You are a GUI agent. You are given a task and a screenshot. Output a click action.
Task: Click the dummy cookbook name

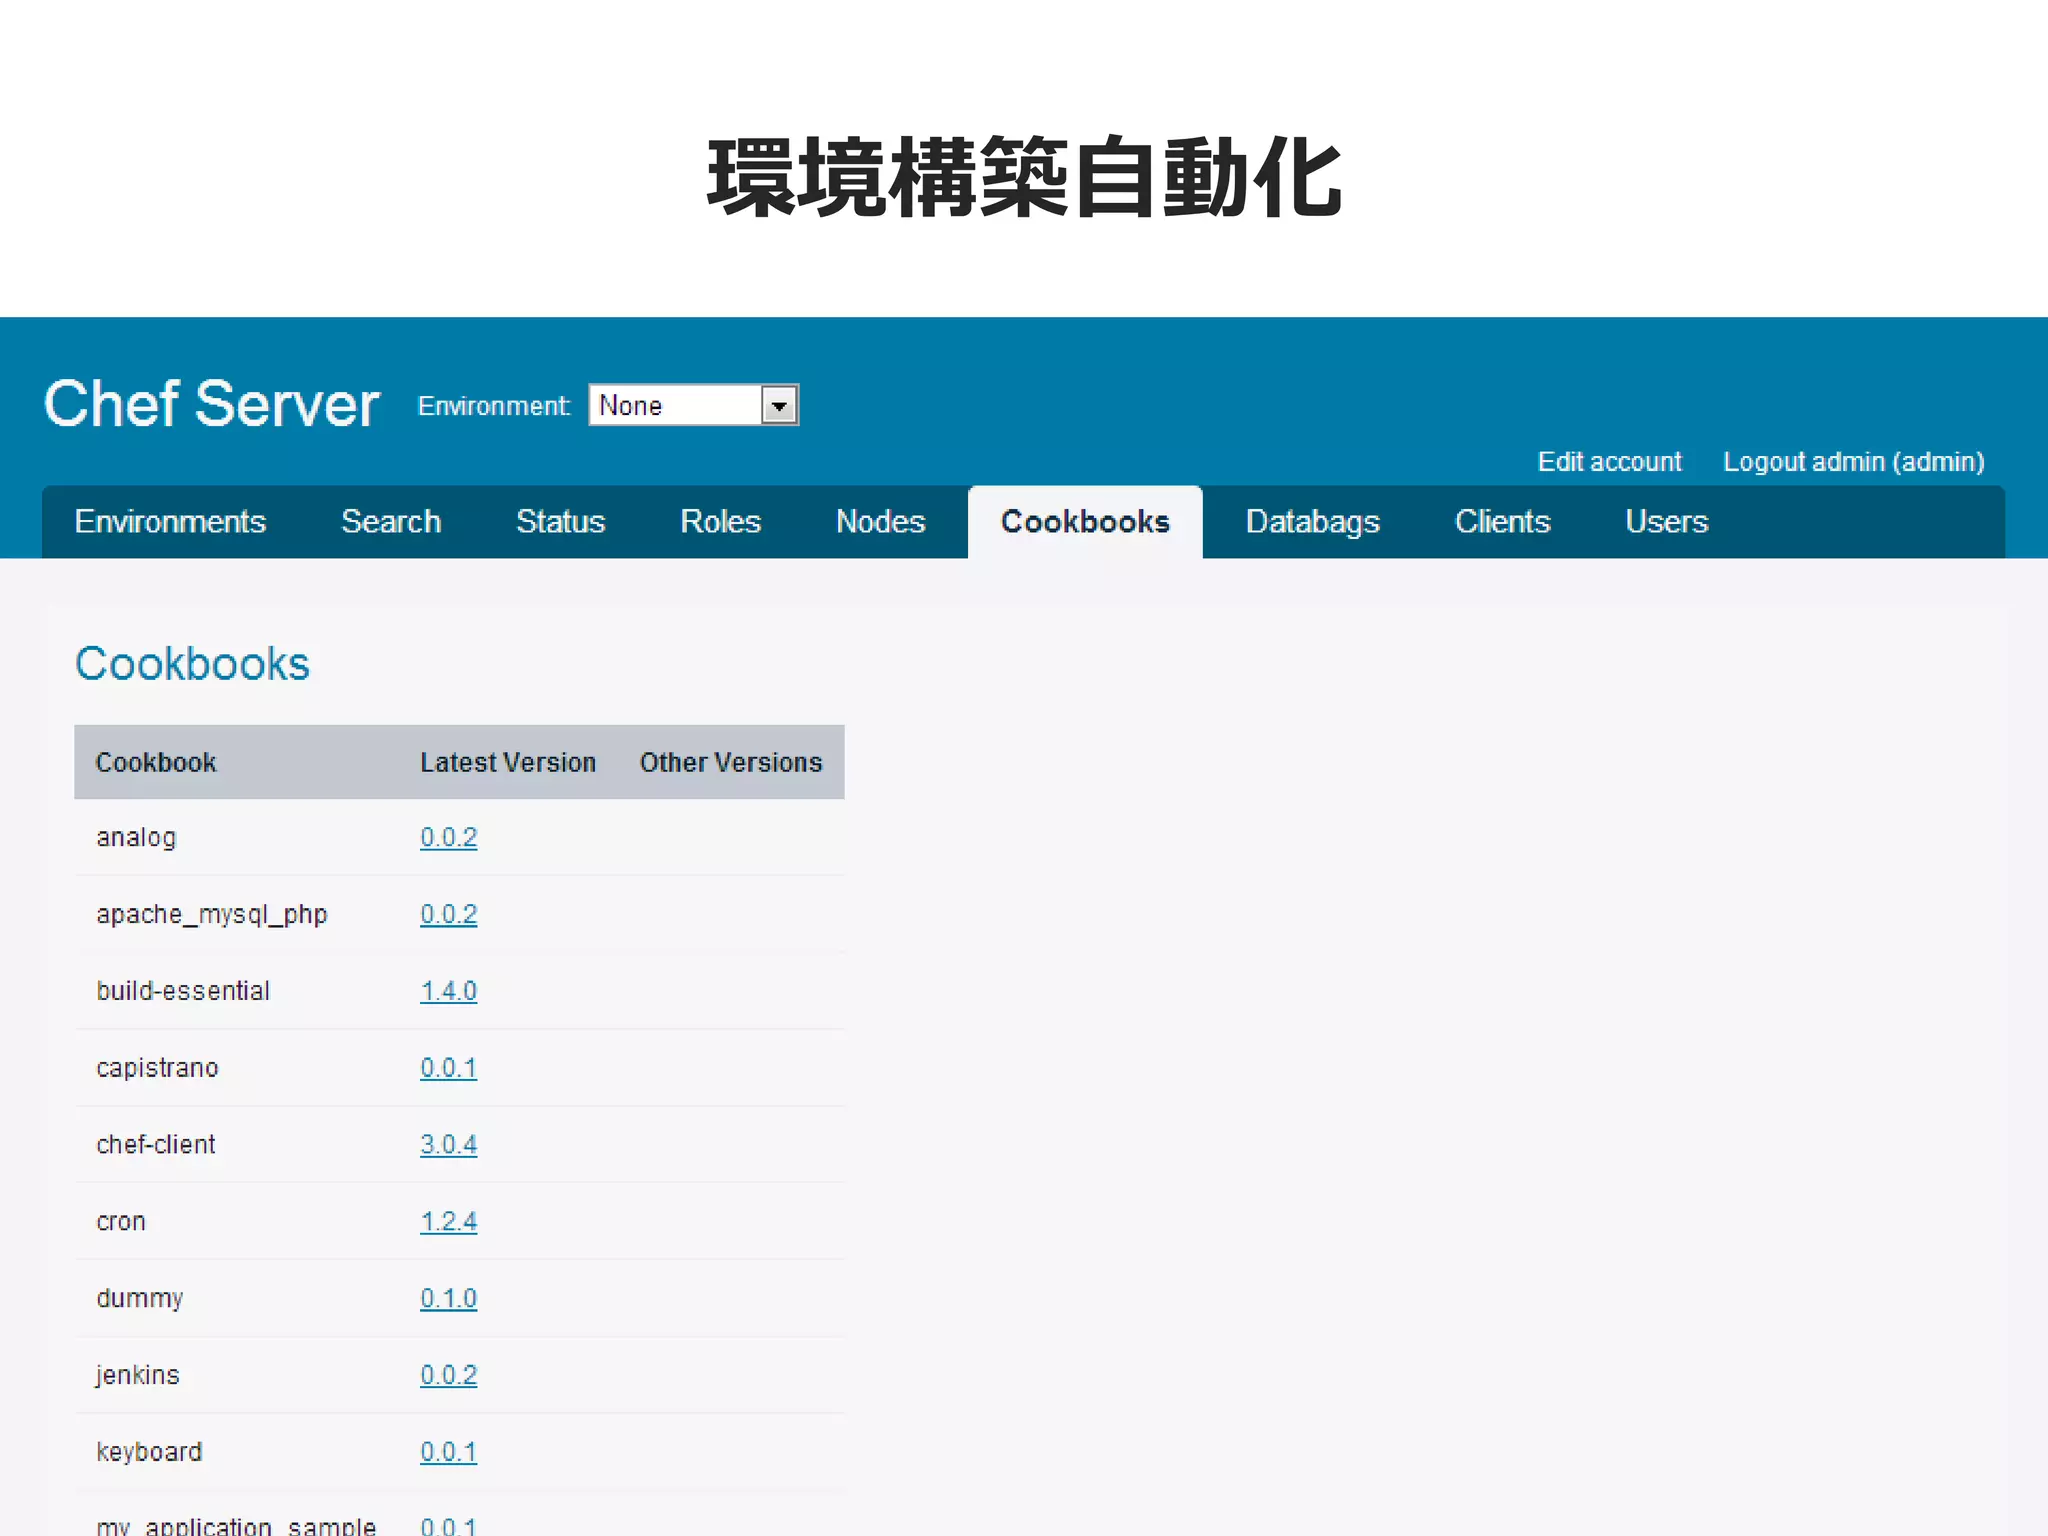point(140,1299)
